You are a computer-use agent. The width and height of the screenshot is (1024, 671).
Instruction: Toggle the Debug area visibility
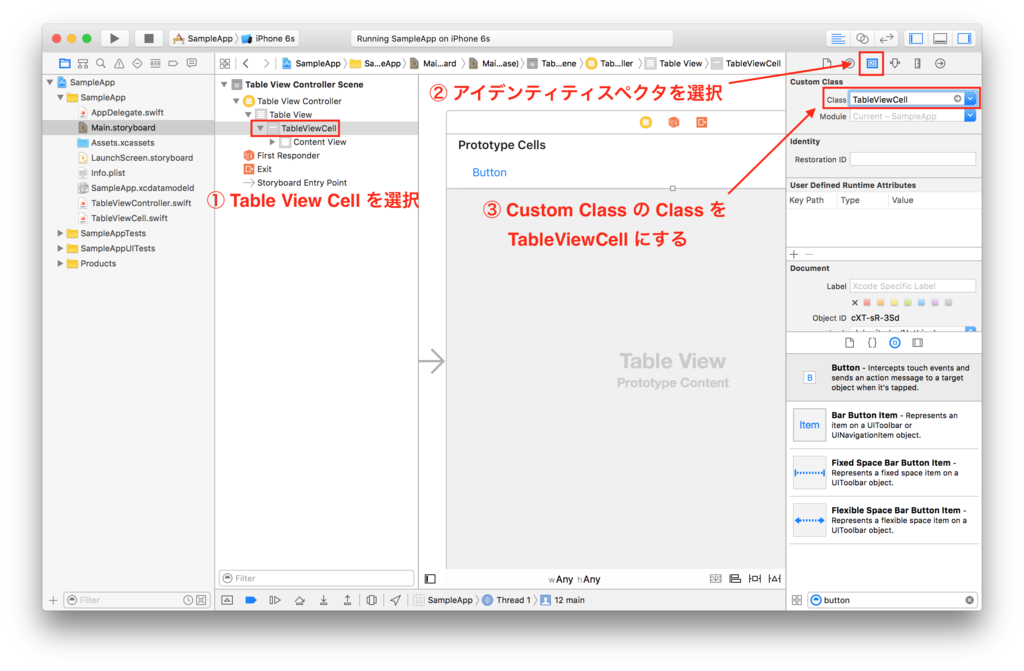(940, 39)
